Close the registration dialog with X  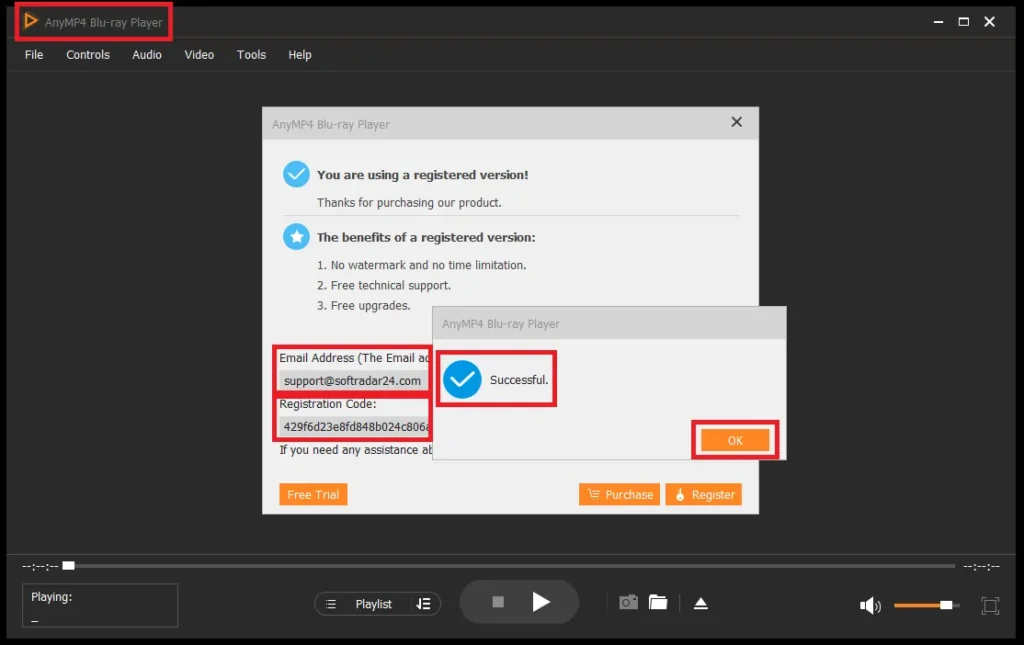point(736,122)
